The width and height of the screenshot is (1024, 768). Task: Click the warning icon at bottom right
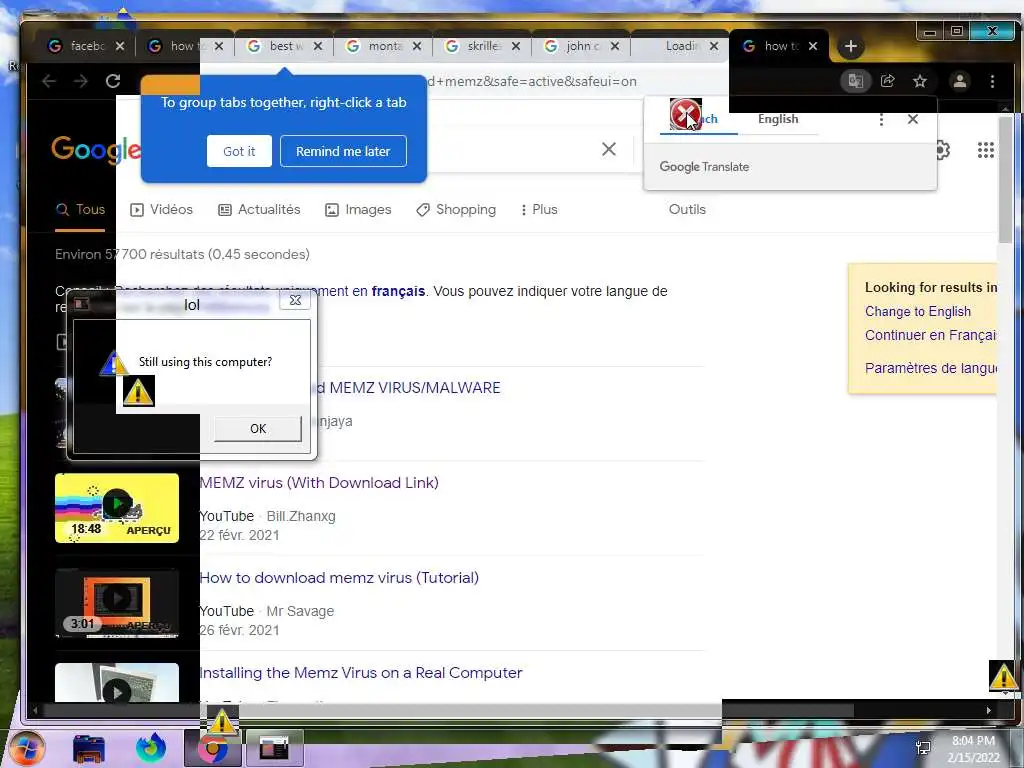tap(1003, 677)
